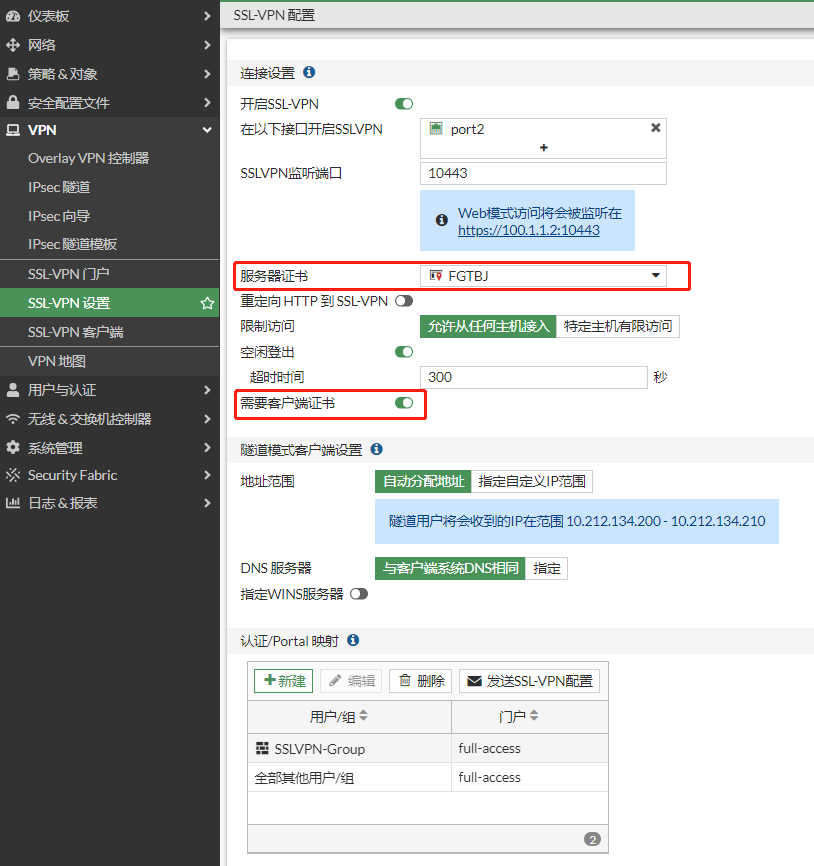Select 指定自定义IP范围 option
The image size is (814, 866).
(532, 482)
